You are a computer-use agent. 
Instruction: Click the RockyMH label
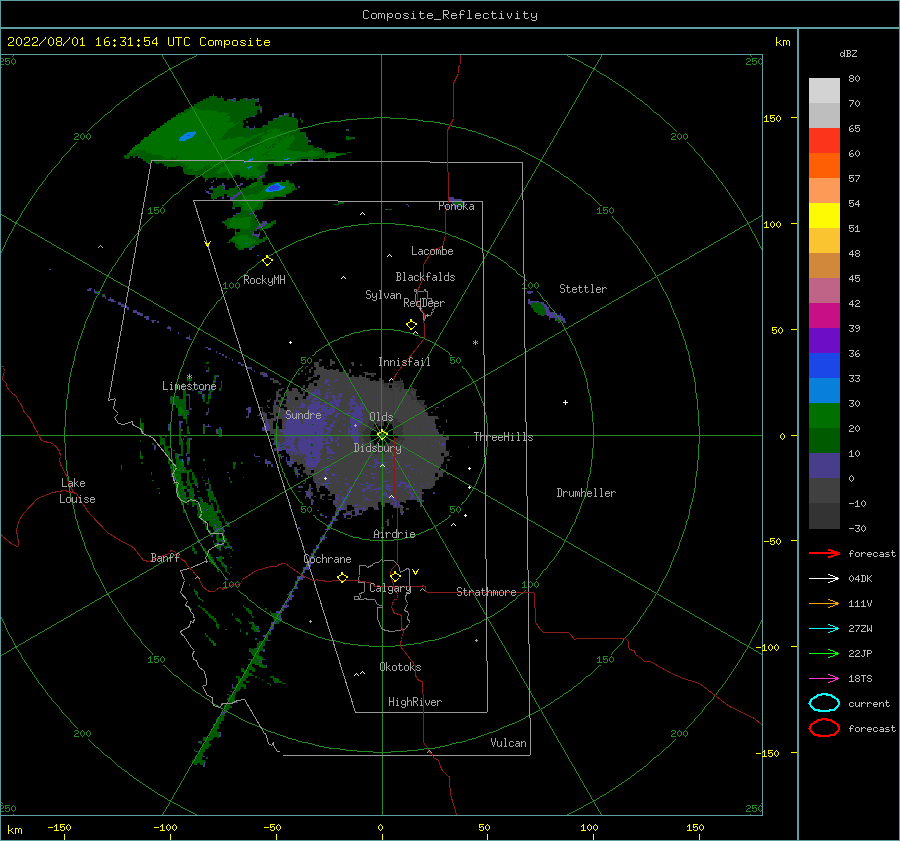pyautogui.click(x=265, y=280)
